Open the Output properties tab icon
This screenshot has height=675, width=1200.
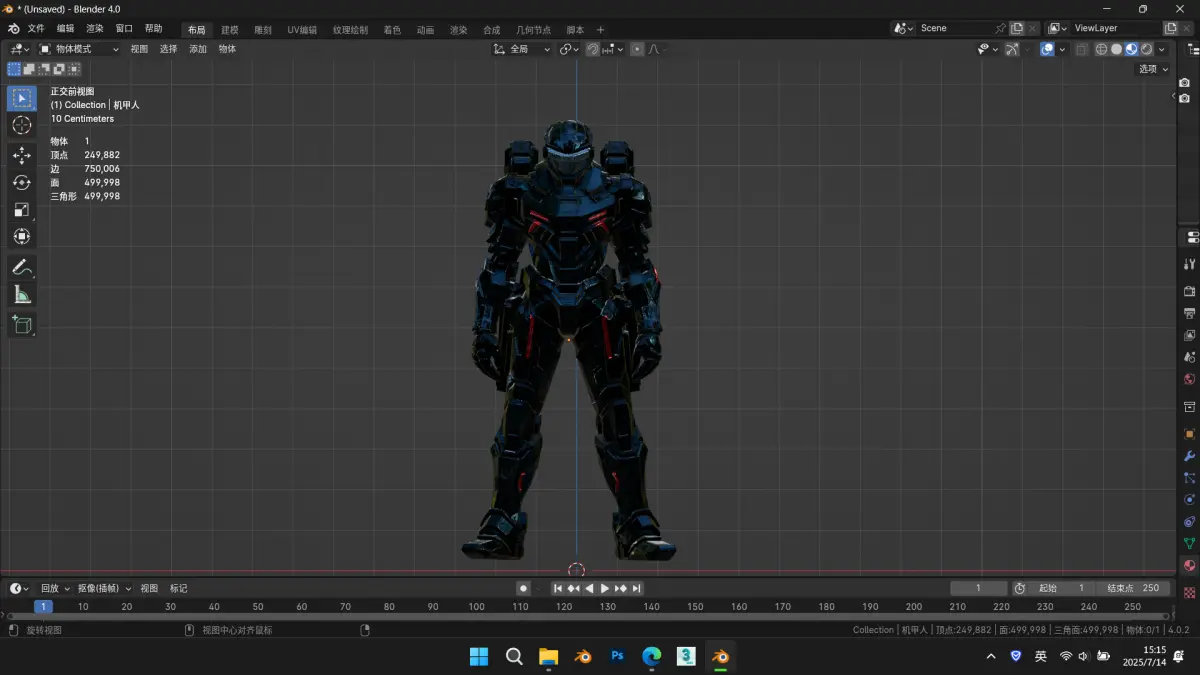click(x=1190, y=313)
